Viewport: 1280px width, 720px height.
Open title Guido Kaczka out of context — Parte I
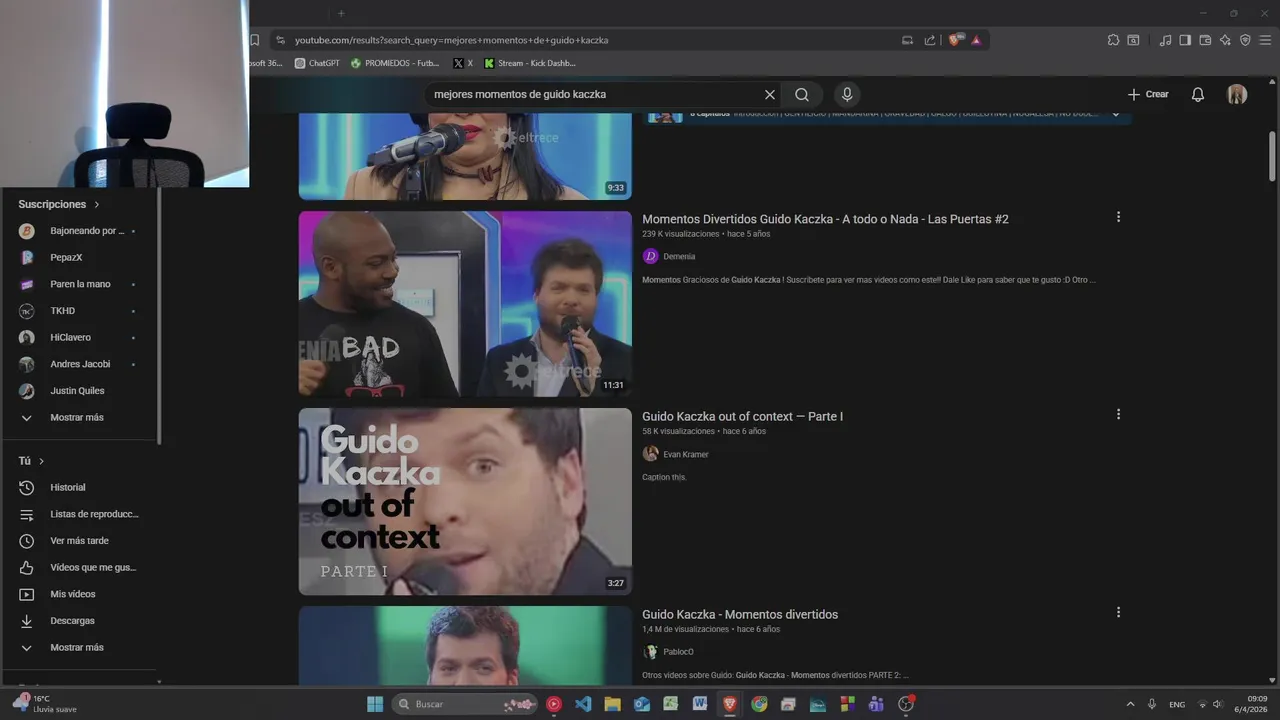coord(742,416)
